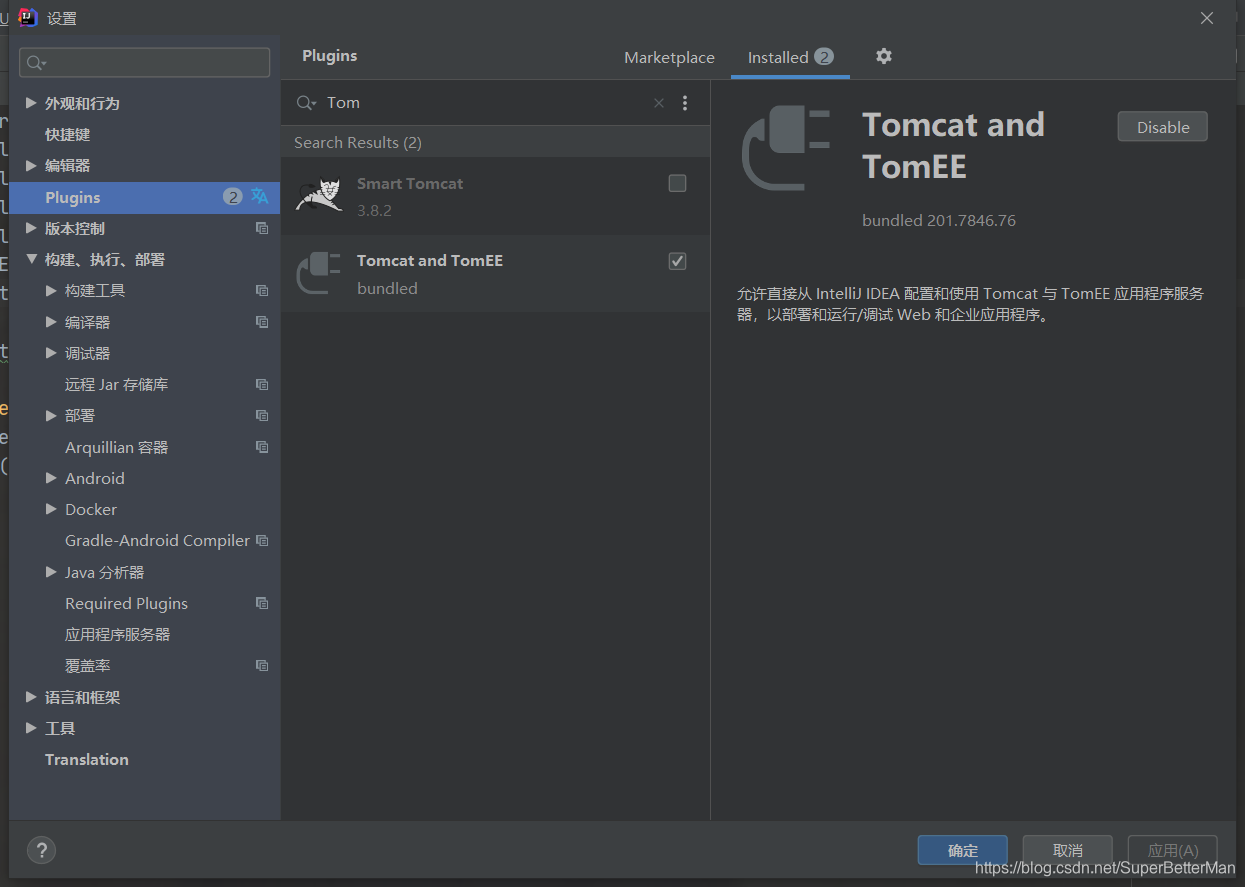Expand the 版本控制 settings group
Viewport: 1245px width, 887px height.
31,228
